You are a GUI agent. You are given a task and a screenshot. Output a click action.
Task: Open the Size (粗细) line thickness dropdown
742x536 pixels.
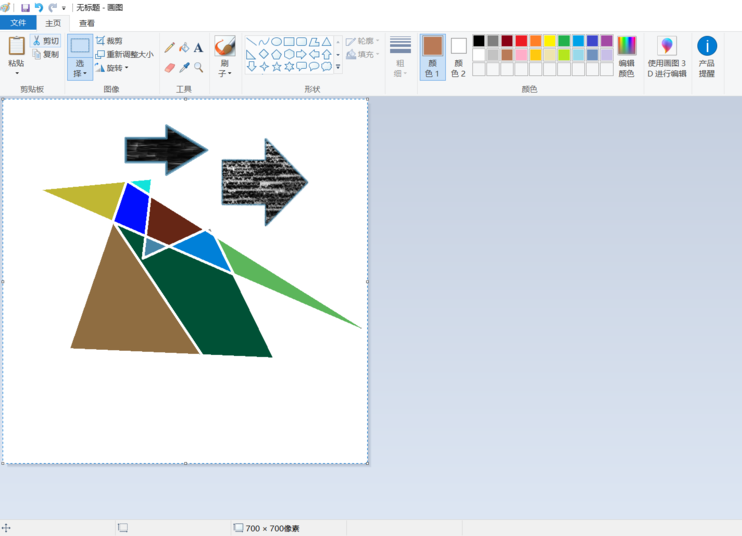point(400,57)
